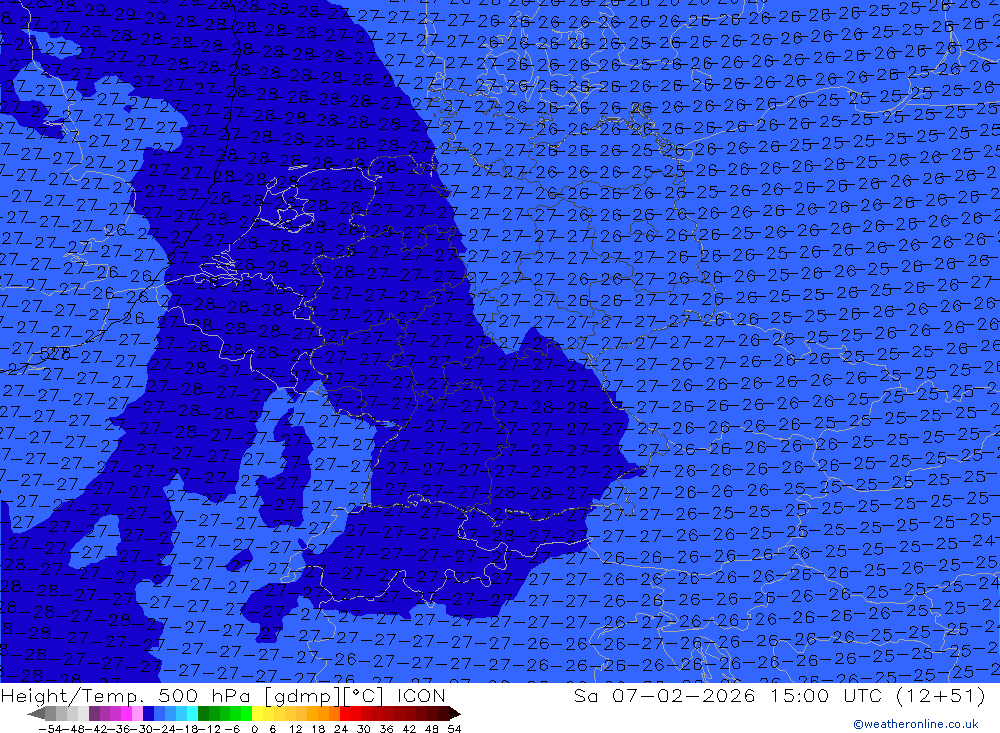
Task: Click the "(12+51)" forecast run text
Action: 940,695
